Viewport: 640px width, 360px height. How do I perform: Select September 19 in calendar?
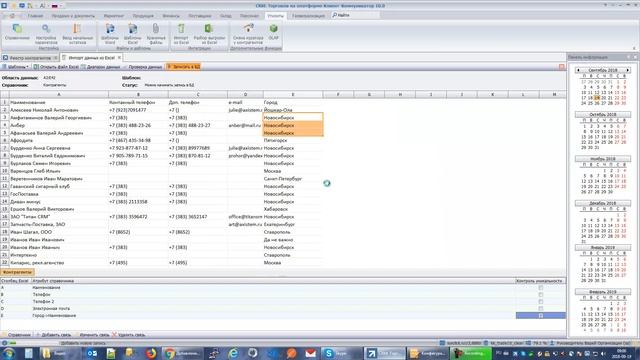pyautogui.click(x=597, y=98)
